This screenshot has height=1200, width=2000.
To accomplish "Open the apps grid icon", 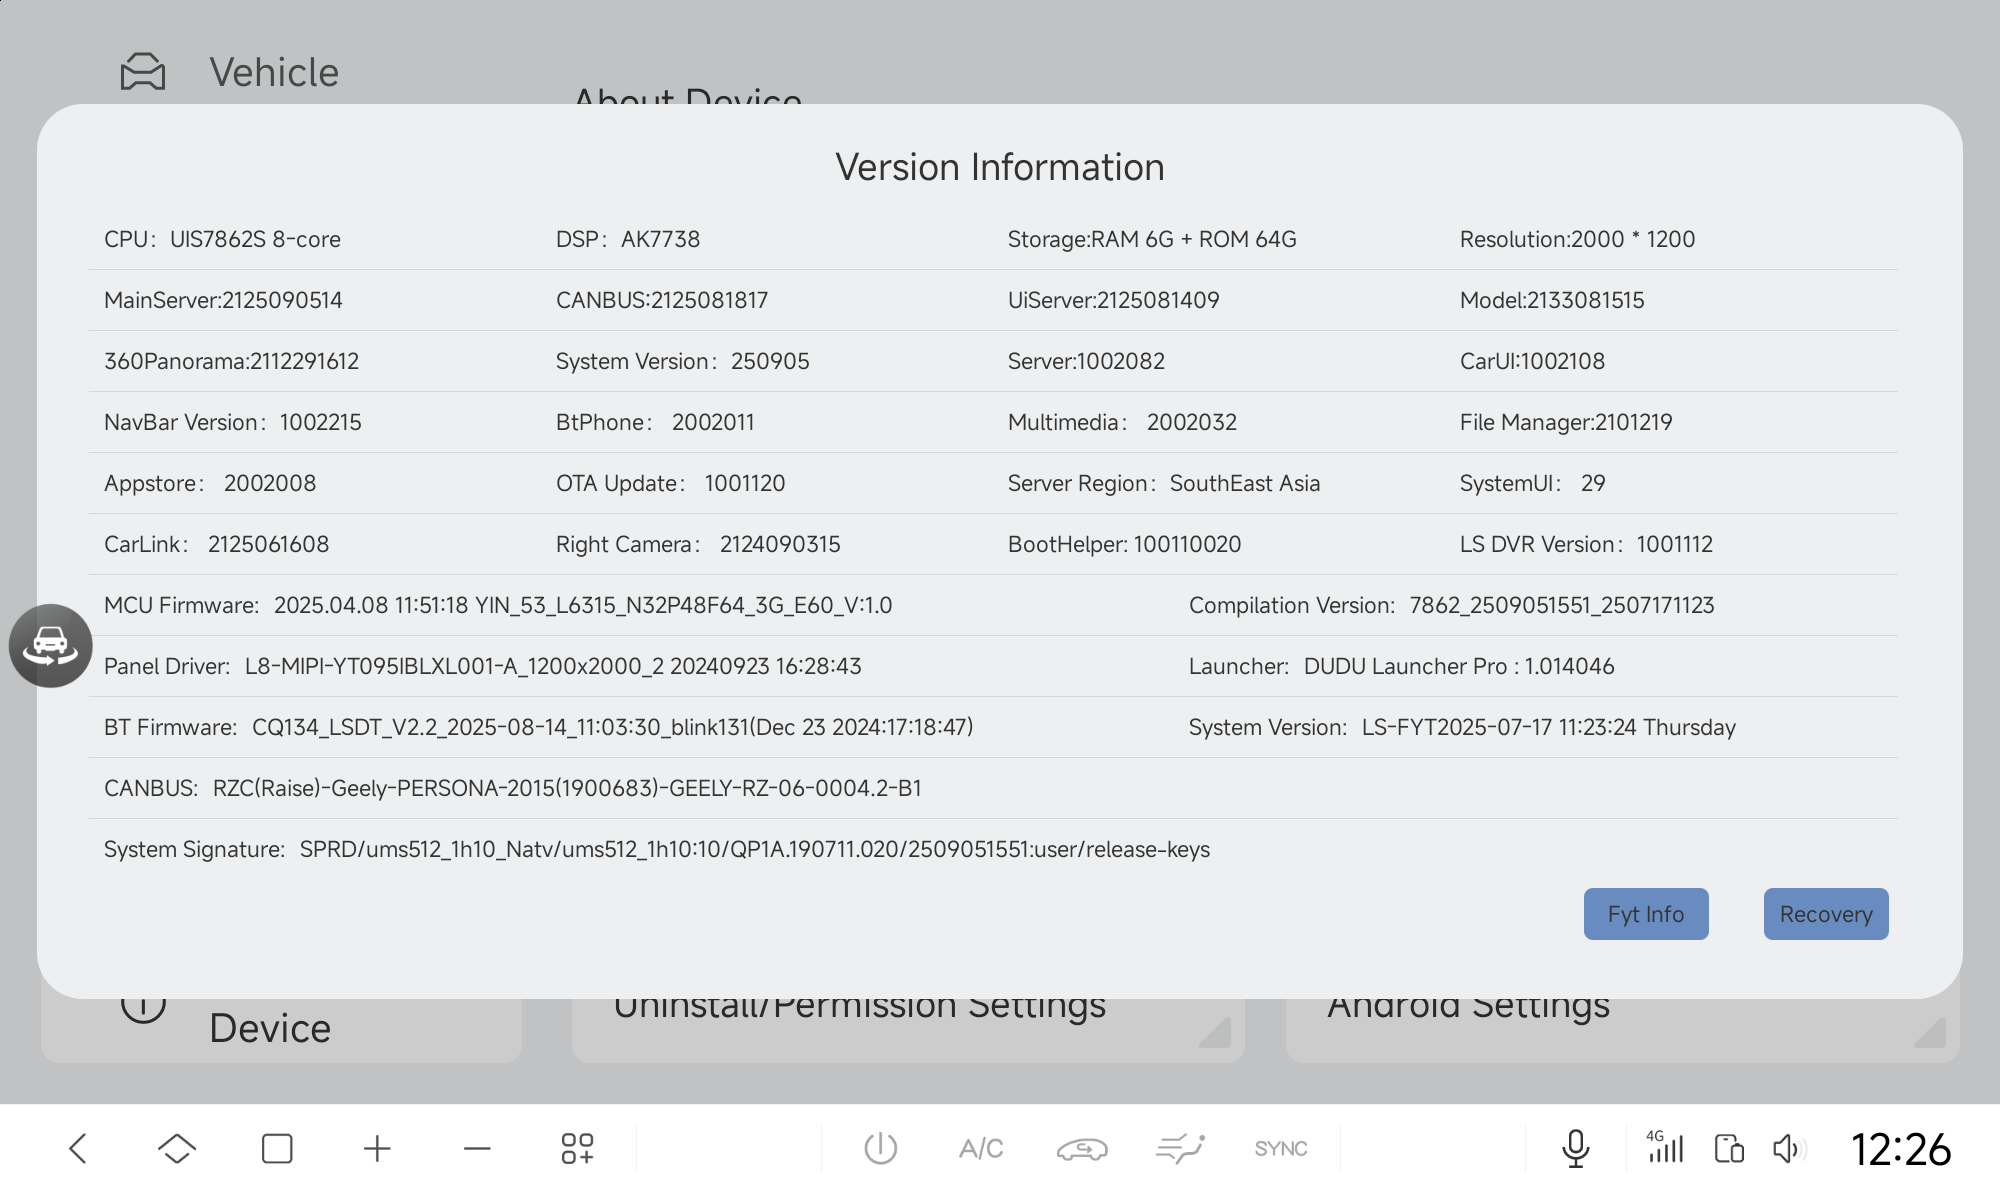I will [577, 1148].
